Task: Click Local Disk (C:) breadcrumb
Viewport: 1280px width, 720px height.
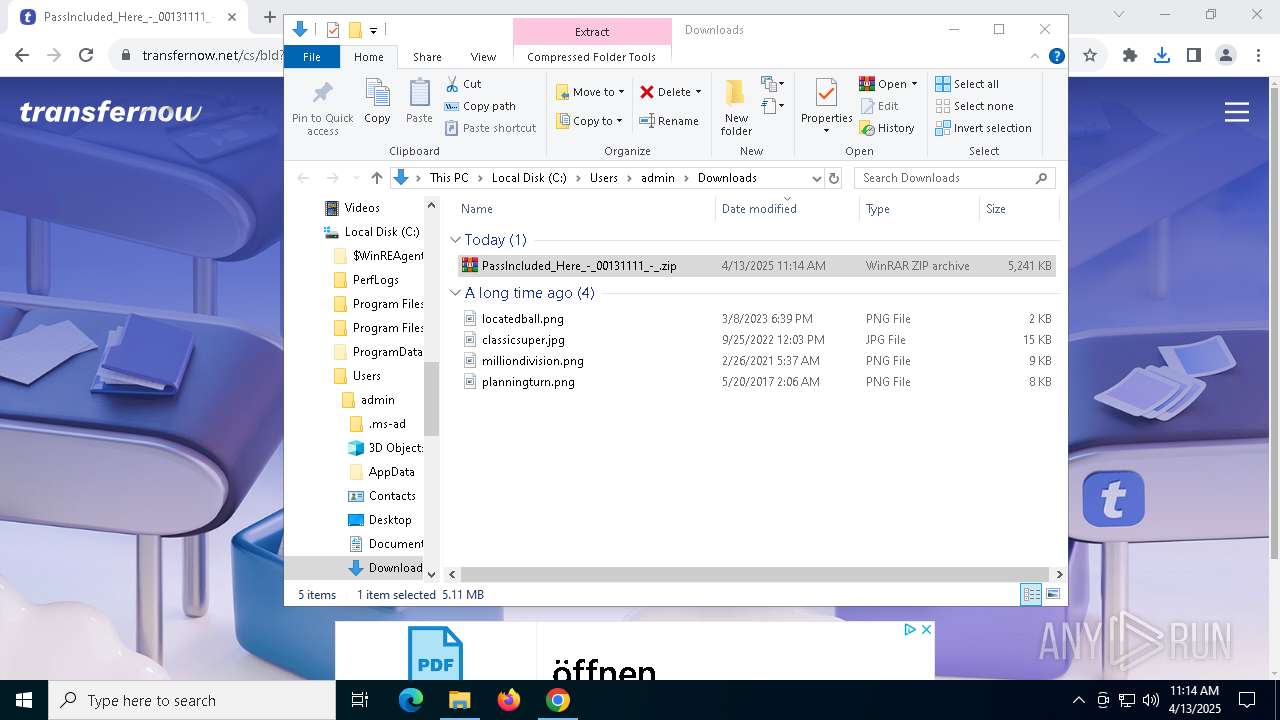Action: (x=529, y=178)
